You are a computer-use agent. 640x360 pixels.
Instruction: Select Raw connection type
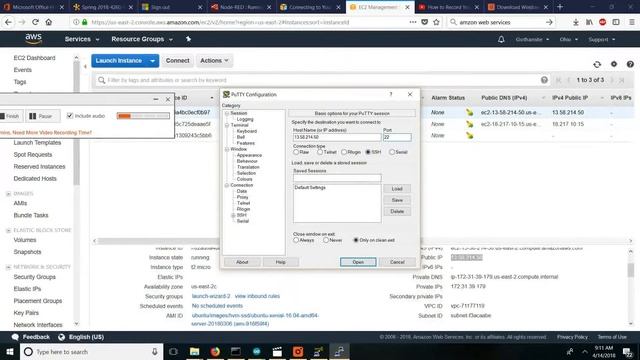296,152
